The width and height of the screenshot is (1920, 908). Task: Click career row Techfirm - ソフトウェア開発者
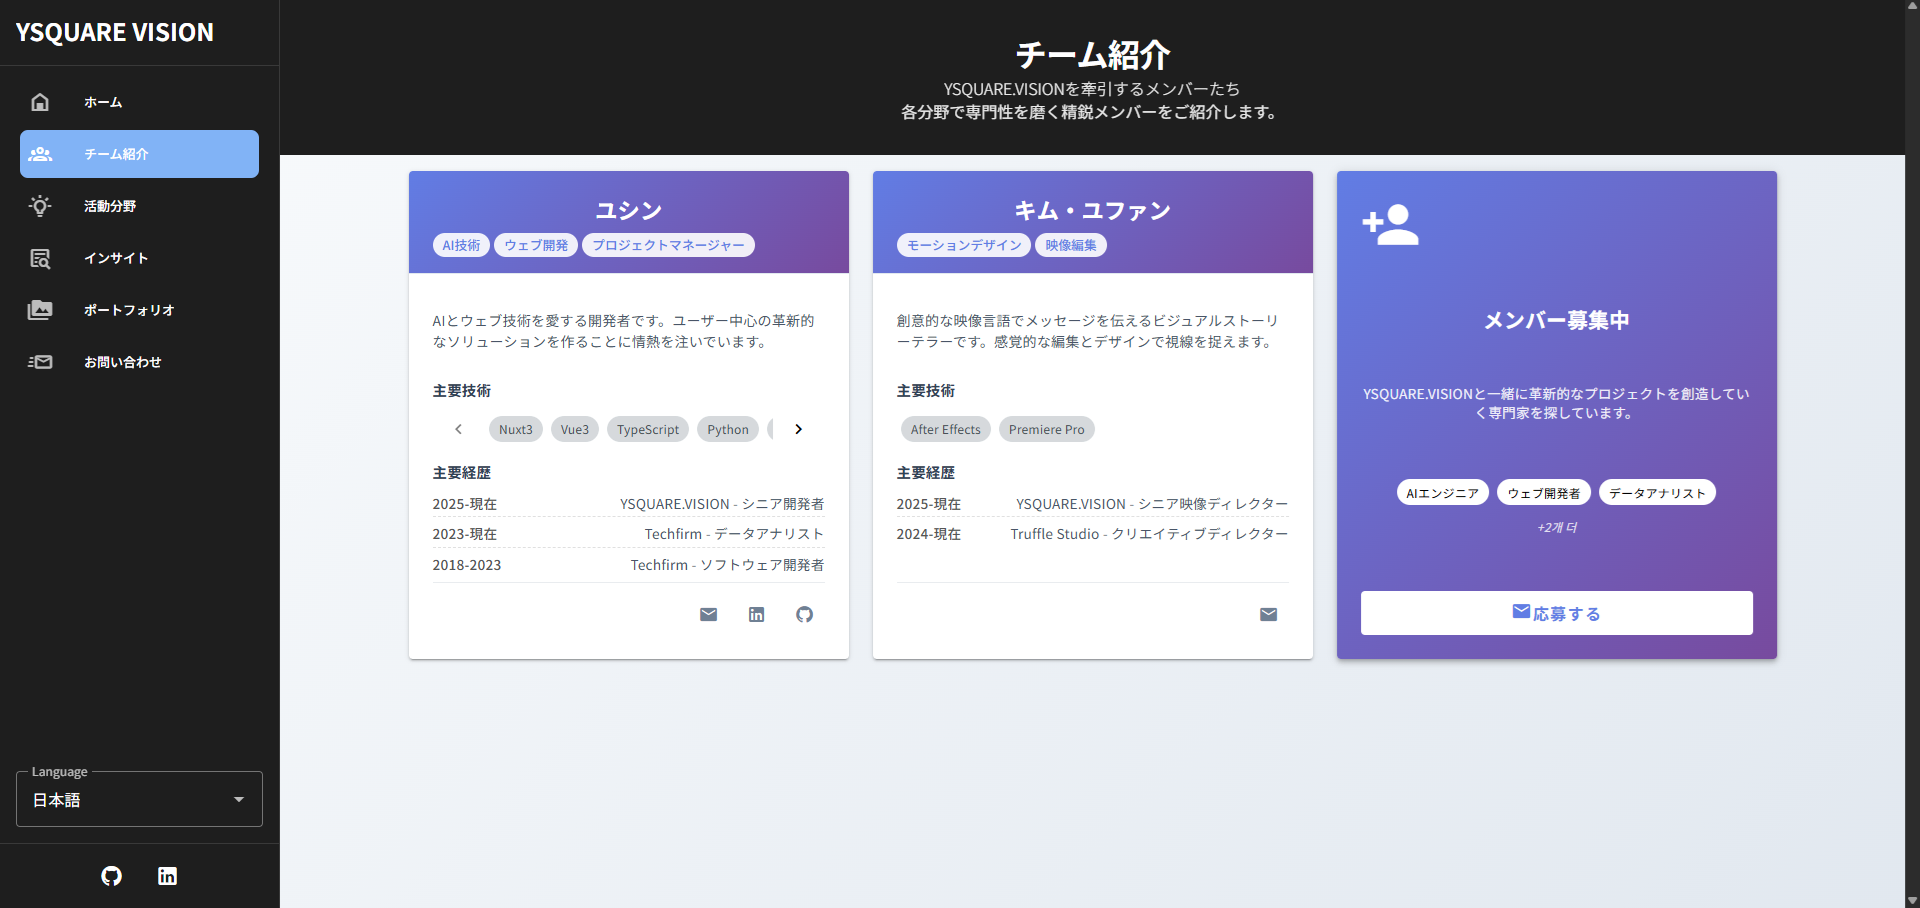click(629, 565)
